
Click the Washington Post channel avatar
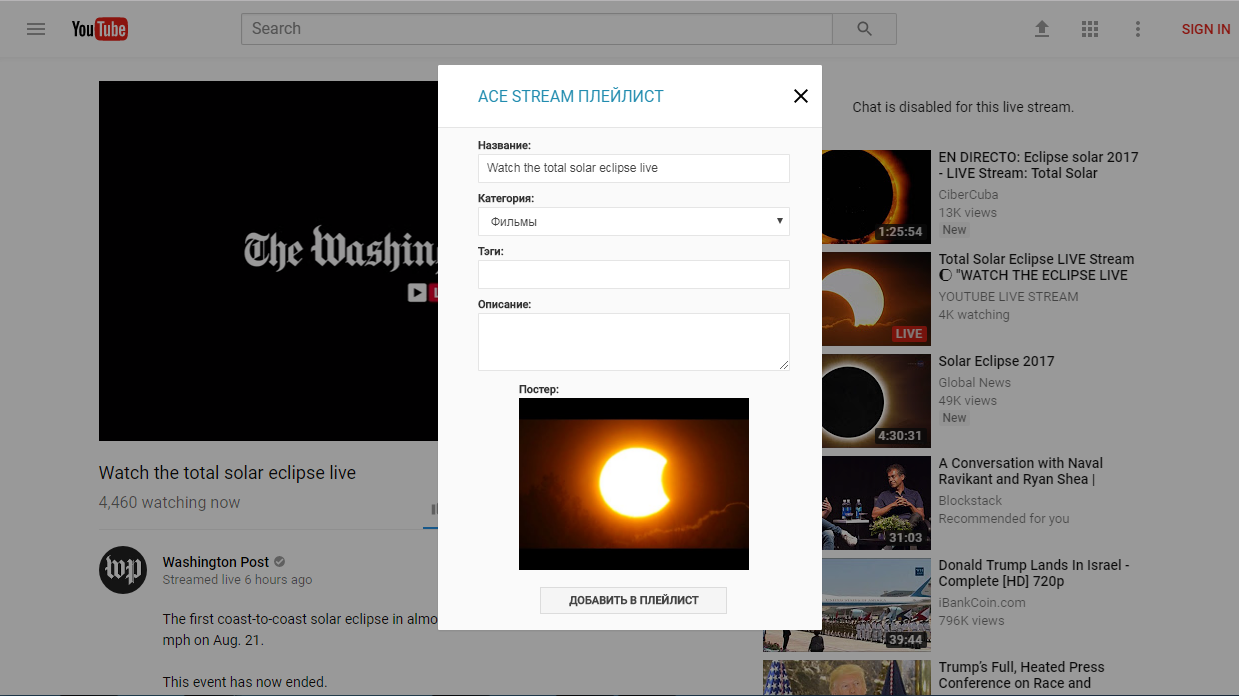(123, 570)
